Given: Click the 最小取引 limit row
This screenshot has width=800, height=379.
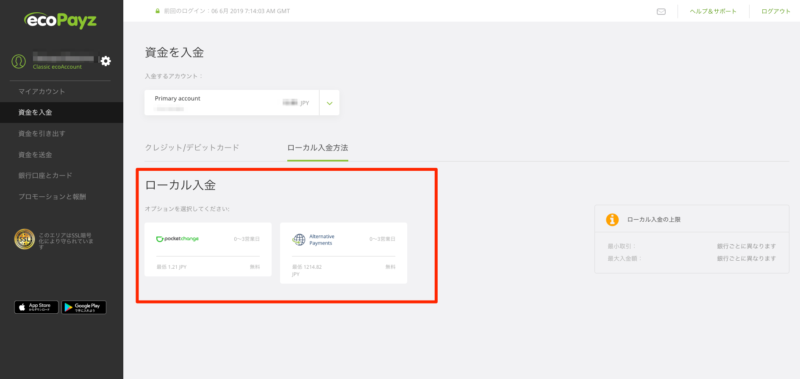Looking at the screenshot, I should 691,246.
